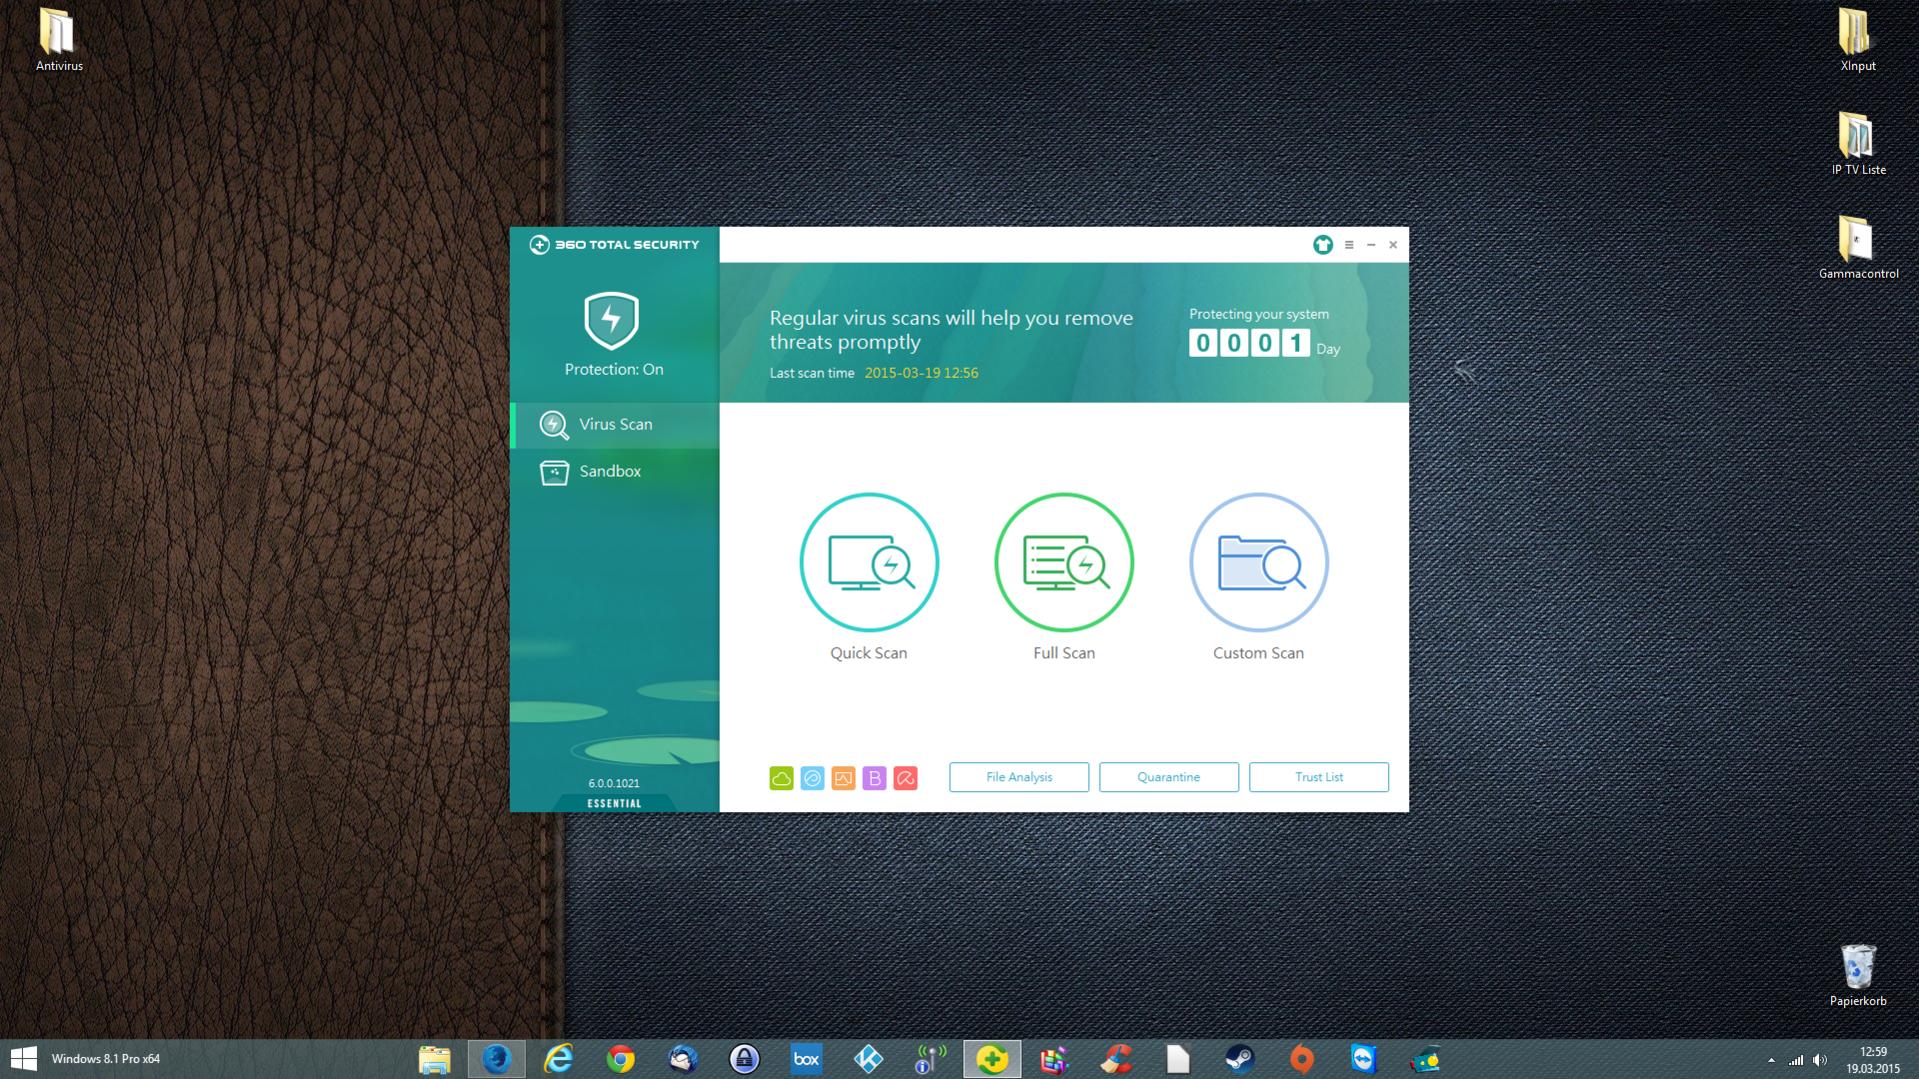Launch Google Chrome from taskbar
The image size is (1919, 1079).
point(620,1059)
